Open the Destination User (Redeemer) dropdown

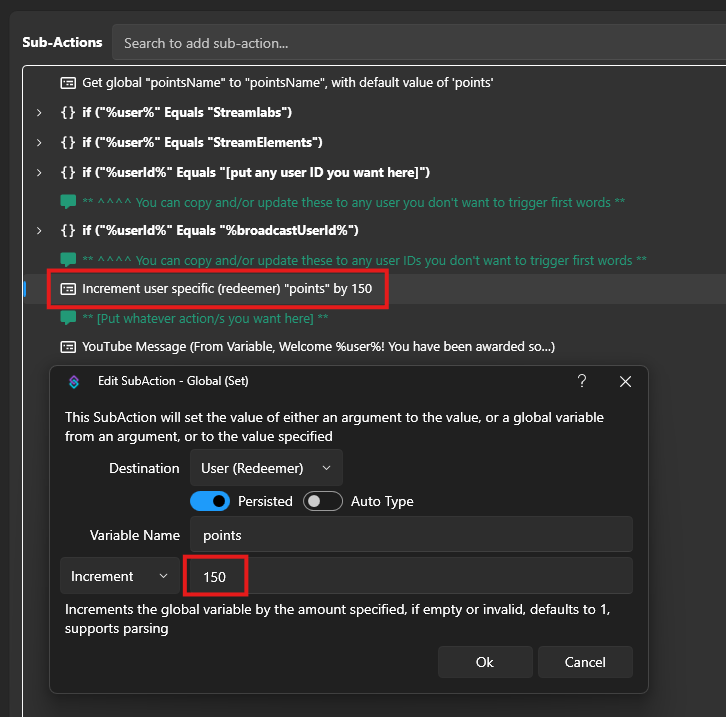coord(265,467)
